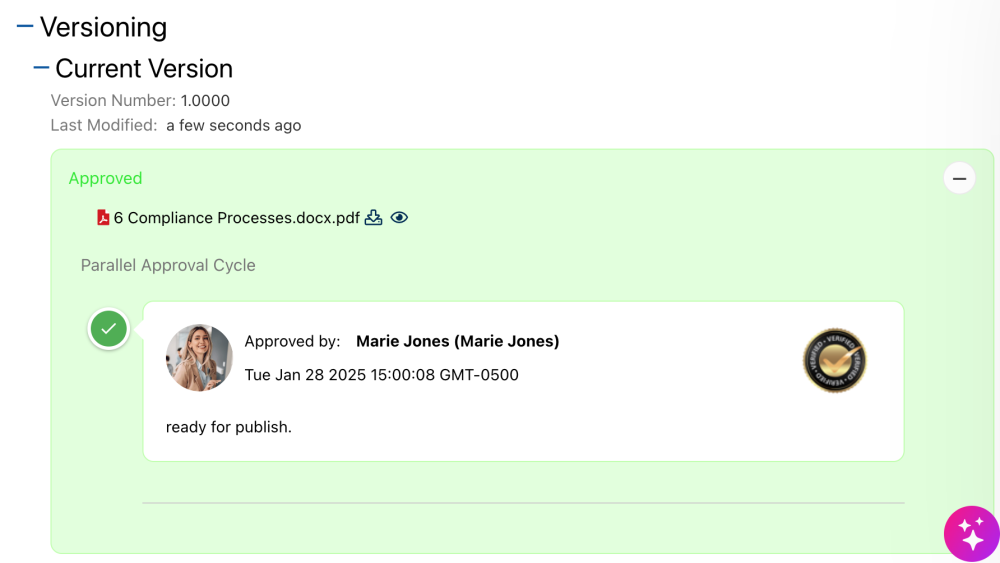The height and width of the screenshot is (563, 1000).
Task: Download the Compliance Processes PDF
Action: coord(374,218)
